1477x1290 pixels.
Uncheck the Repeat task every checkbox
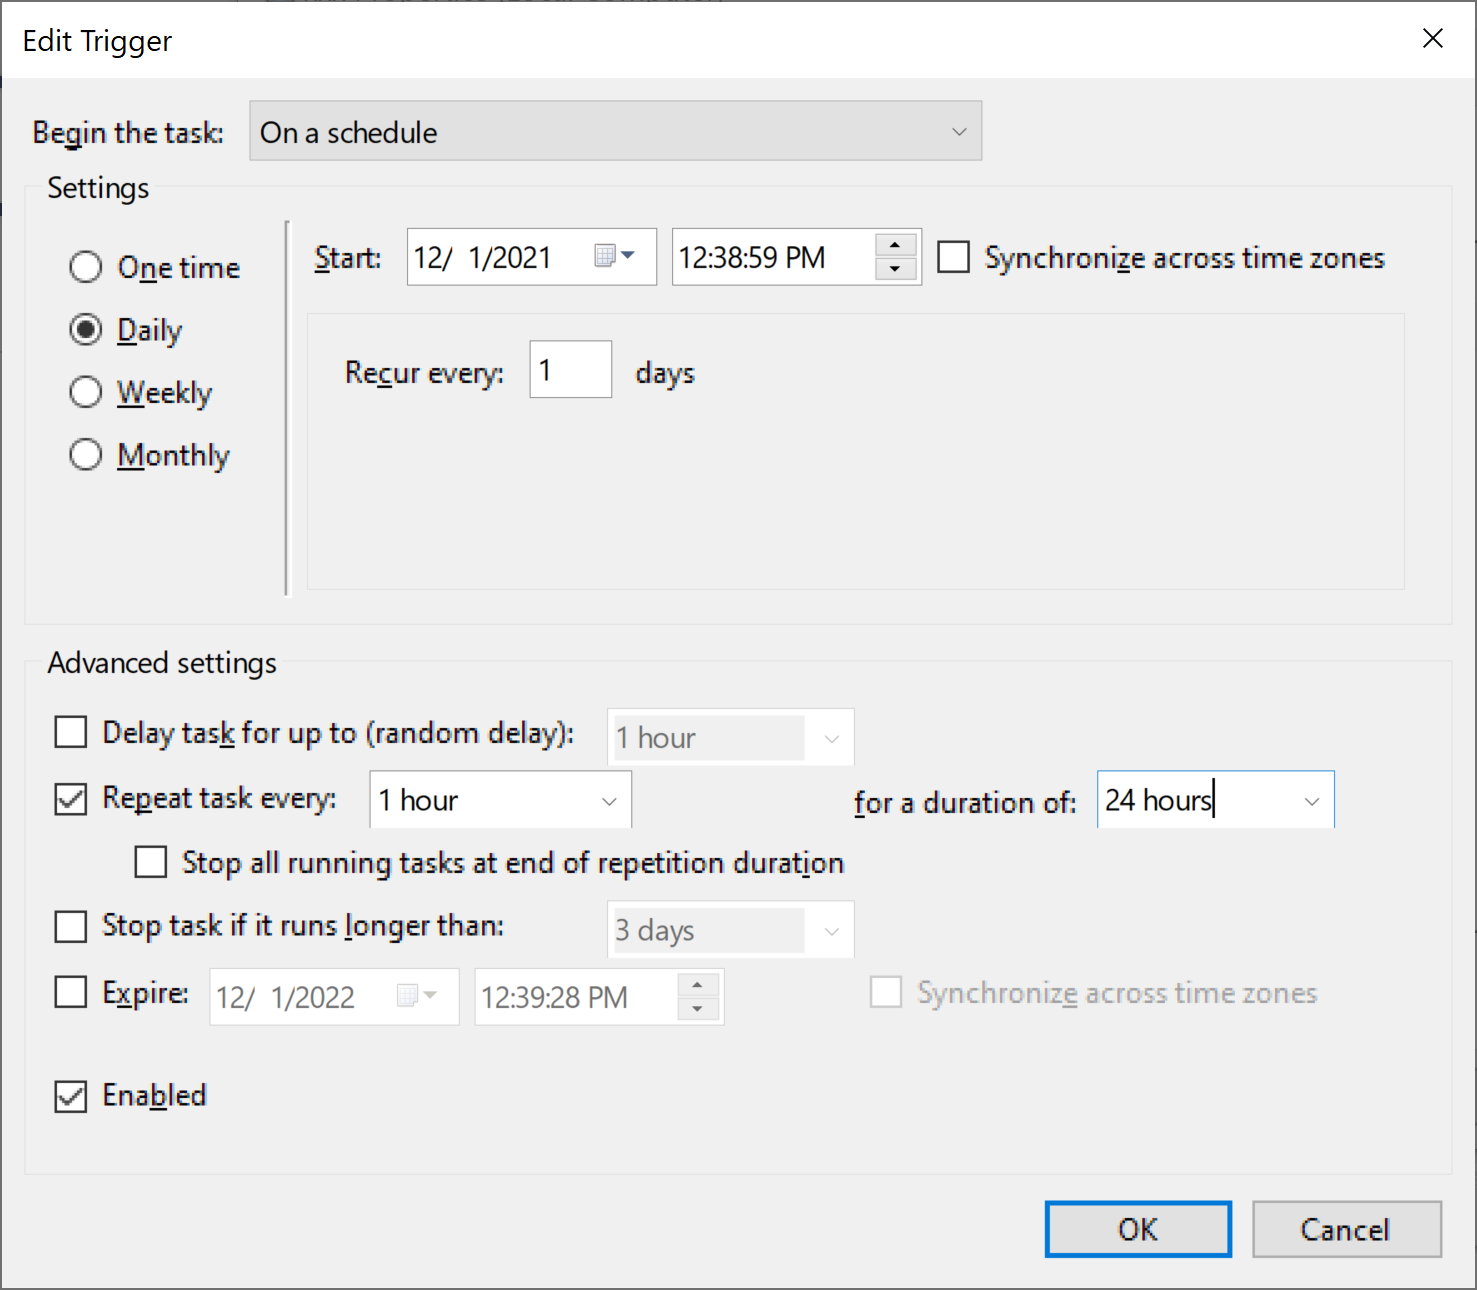(70, 799)
